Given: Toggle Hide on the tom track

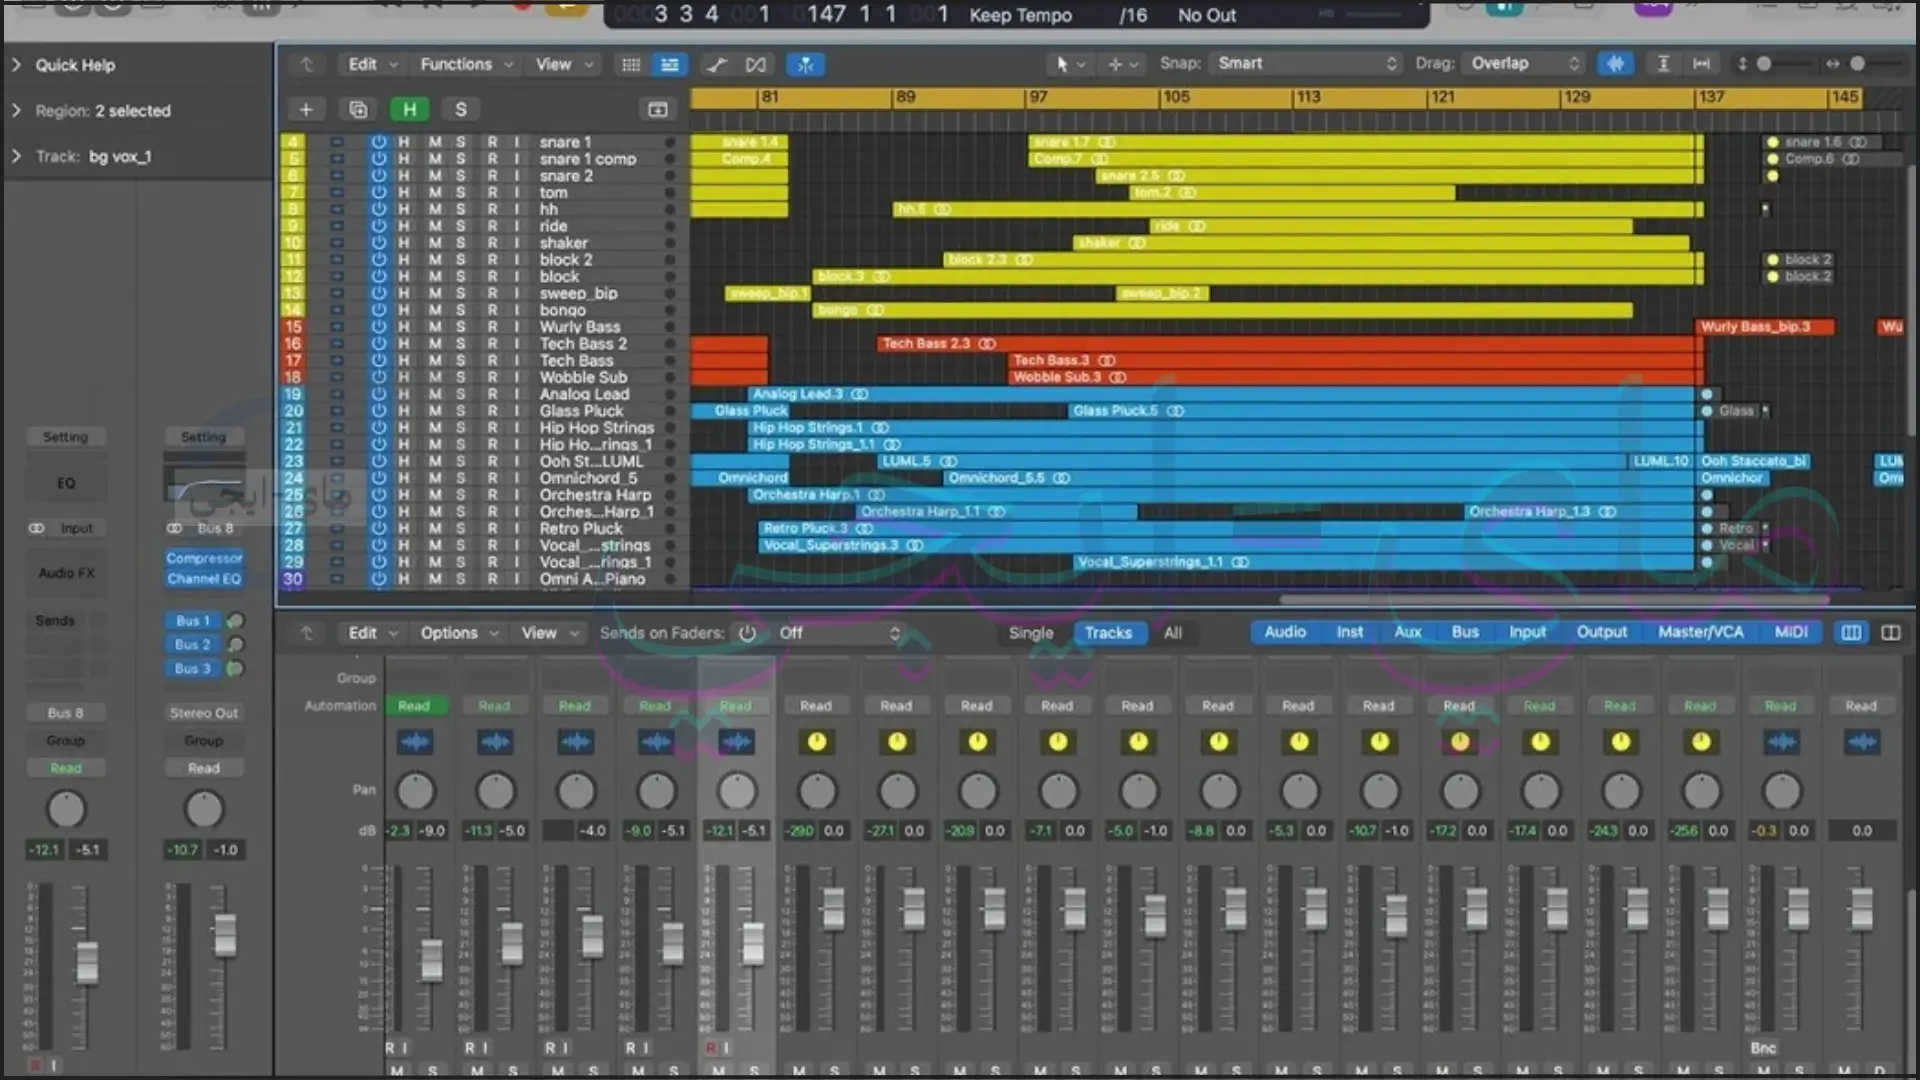Looking at the screenshot, I should tap(404, 193).
